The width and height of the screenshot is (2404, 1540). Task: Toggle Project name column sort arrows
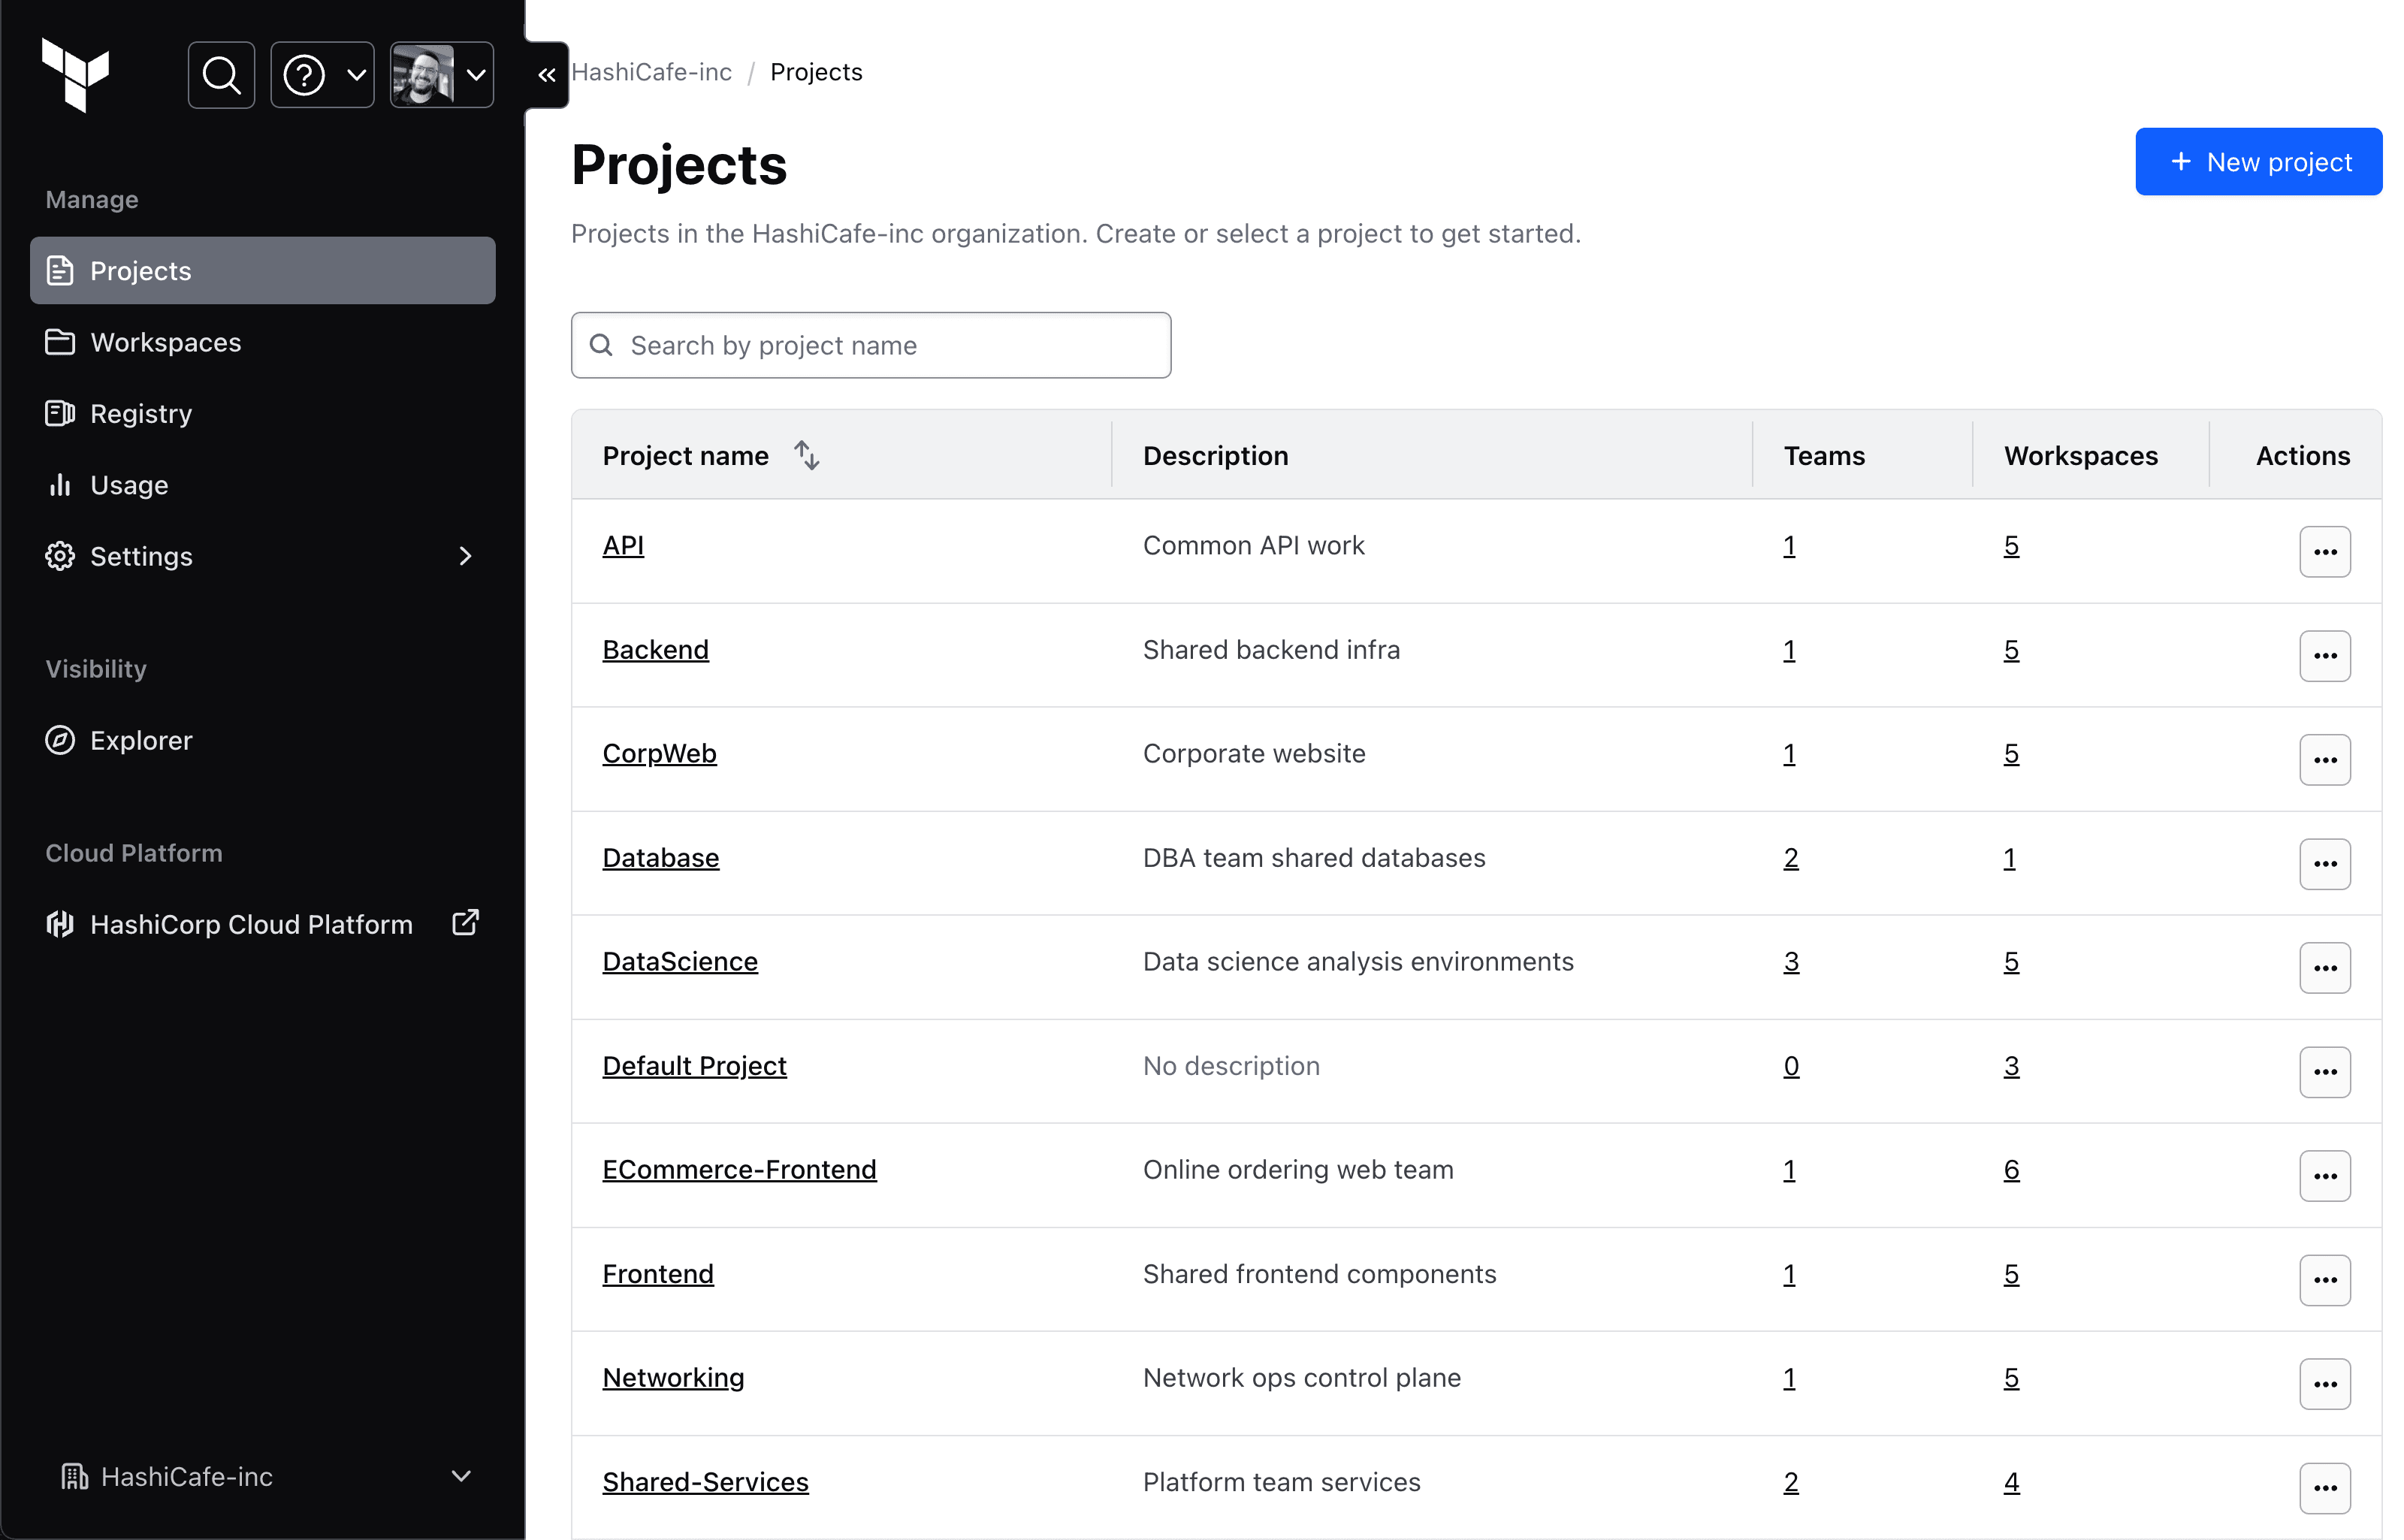click(x=807, y=456)
